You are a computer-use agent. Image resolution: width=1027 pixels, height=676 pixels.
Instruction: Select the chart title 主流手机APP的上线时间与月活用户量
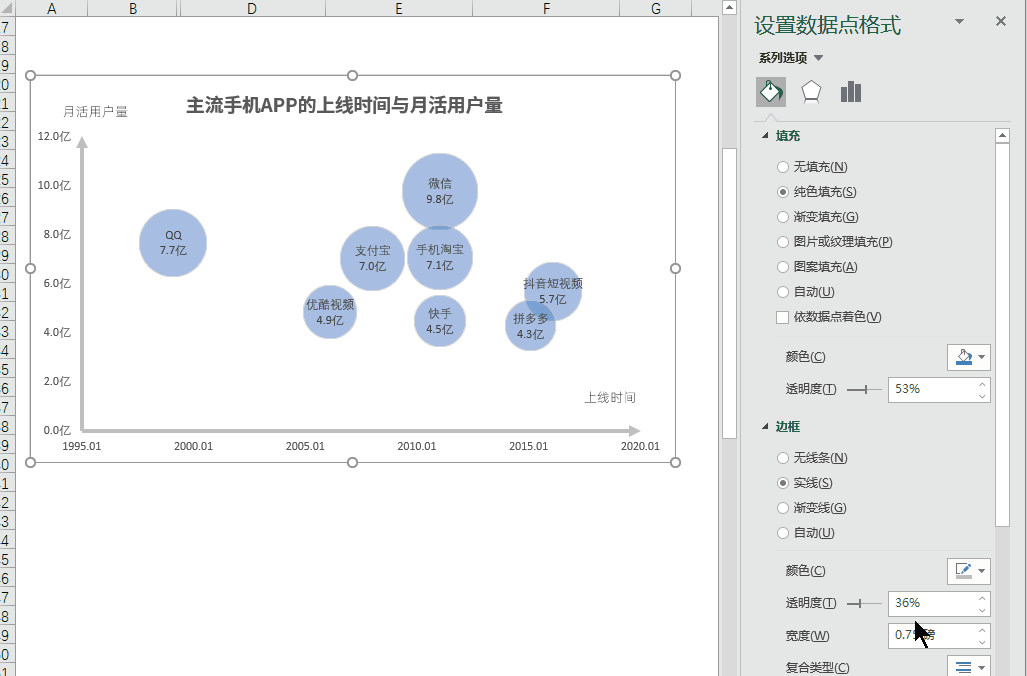coord(345,105)
